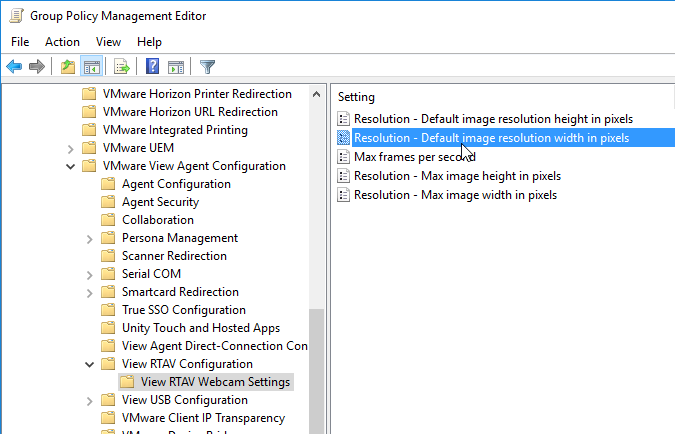Screen dimensions: 675x434
Task: Select Resolution - Default image resolution width text
Action: (492, 138)
